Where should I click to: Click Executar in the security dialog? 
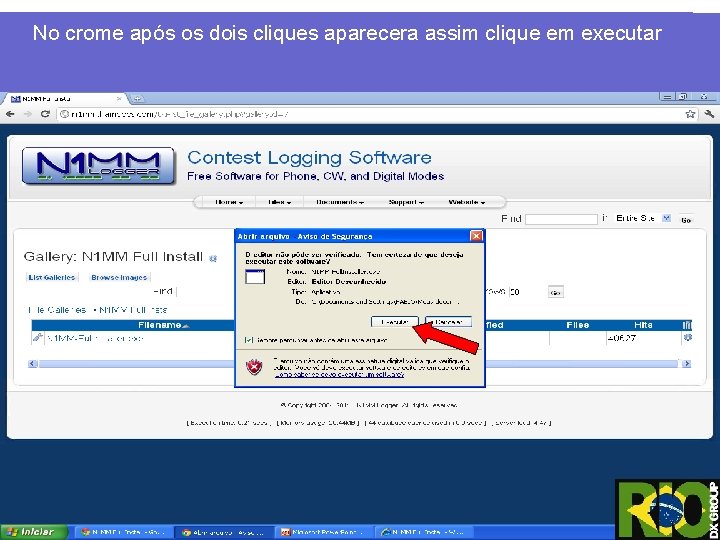tap(395, 322)
